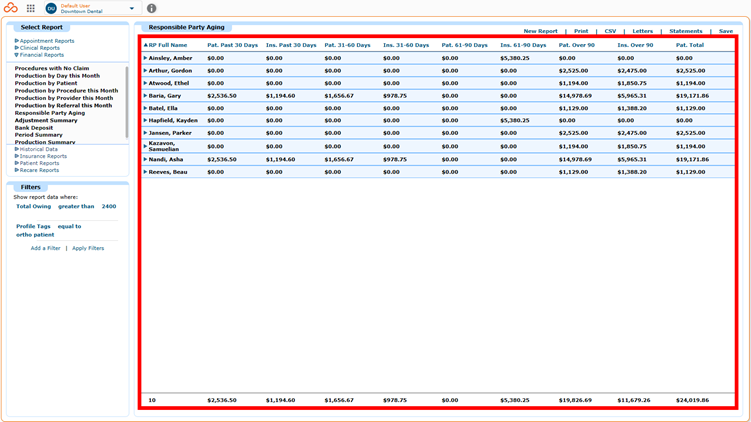Image resolution: width=751 pixels, height=422 pixels.
Task: Click the cloud logo icon
Action: (x=11, y=8)
